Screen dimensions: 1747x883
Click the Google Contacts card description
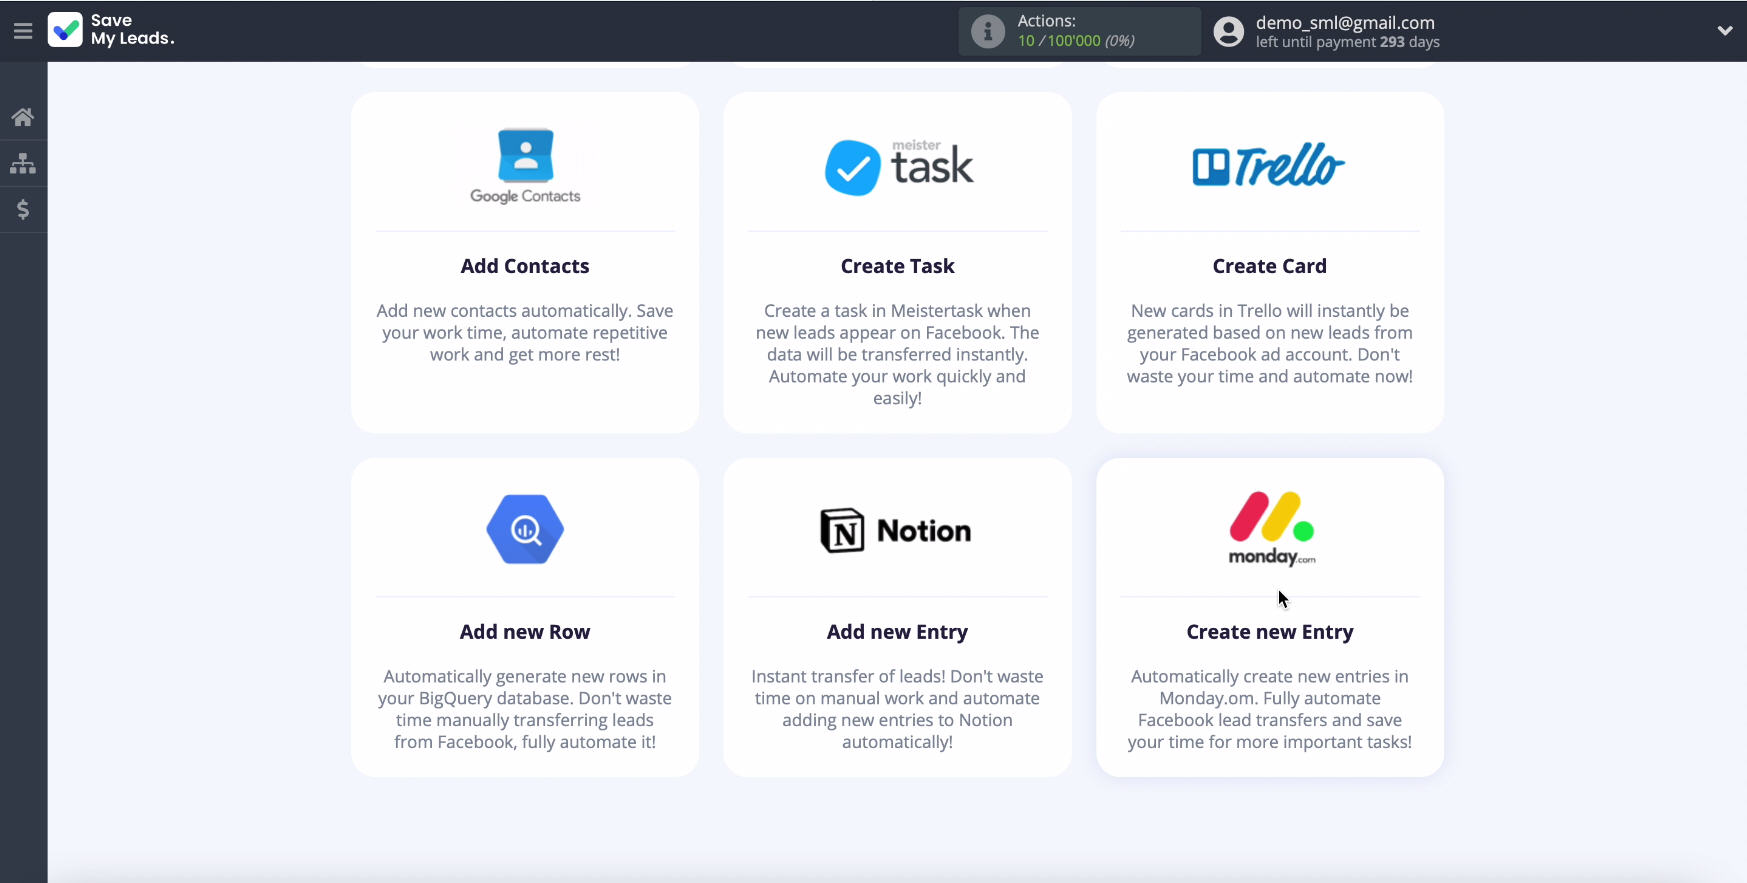[x=525, y=333]
